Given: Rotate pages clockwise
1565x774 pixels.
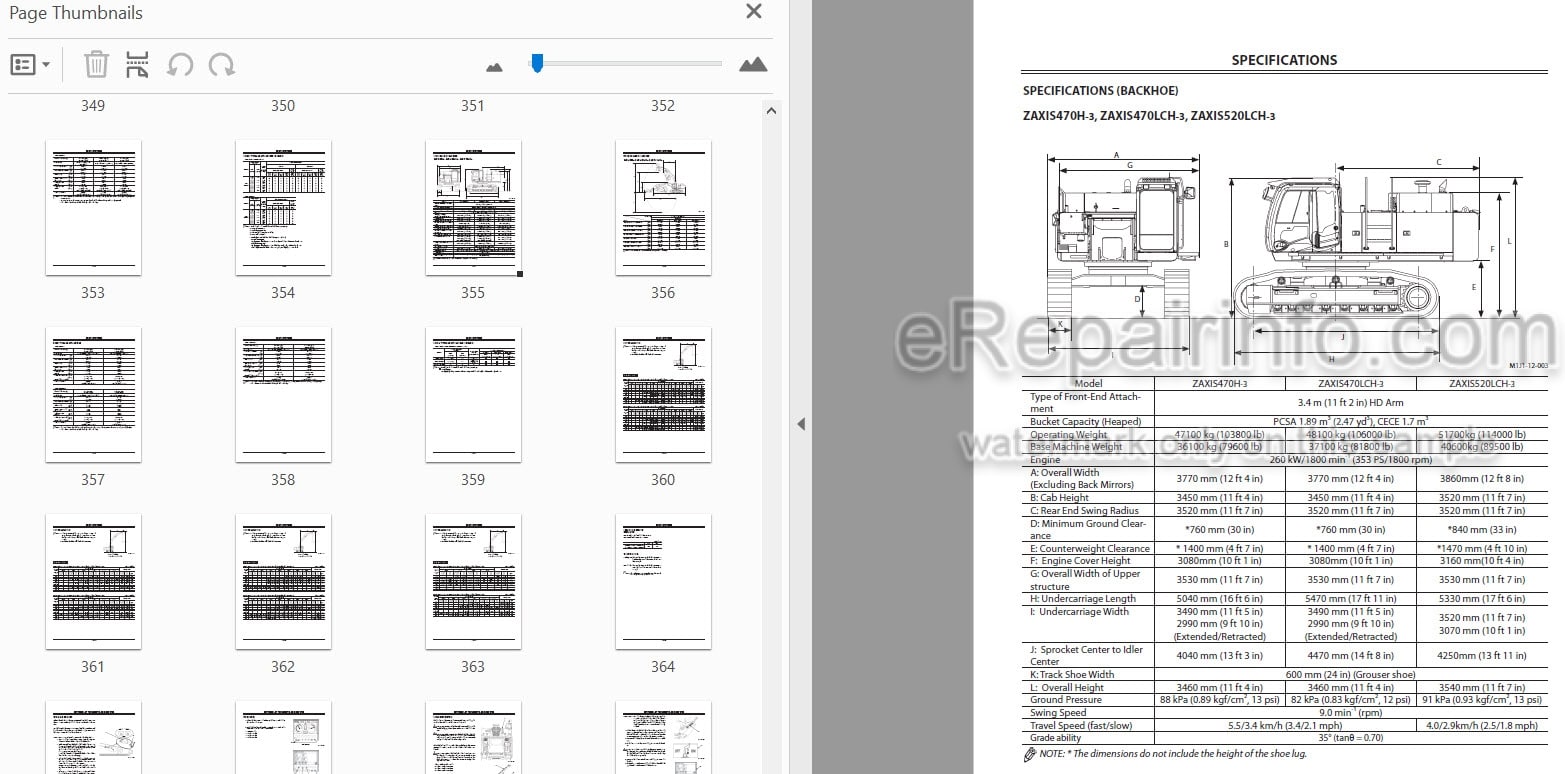Looking at the screenshot, I should (x=222, y=65).
